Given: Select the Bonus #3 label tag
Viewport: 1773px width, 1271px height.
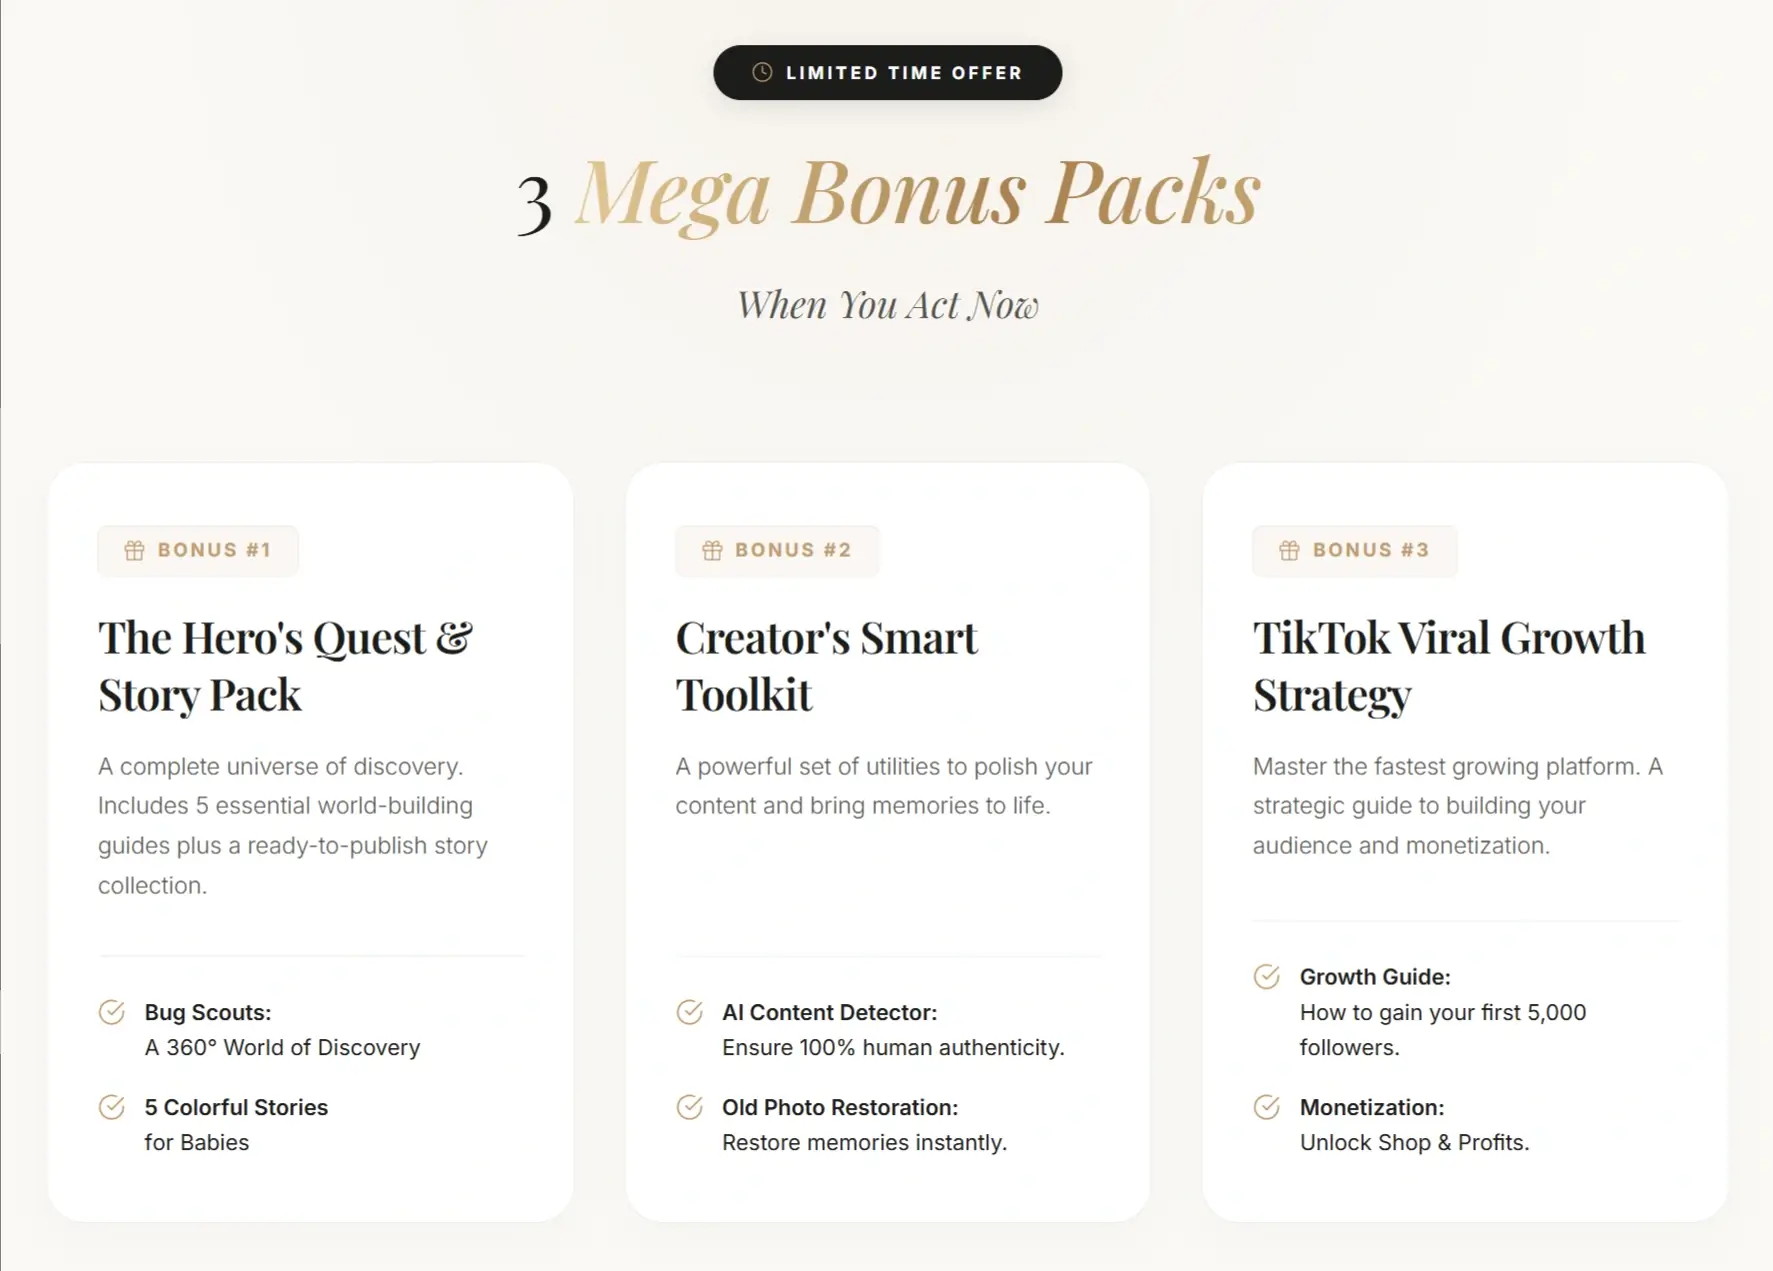Looking at the screenshot, I should [1354, 550].
